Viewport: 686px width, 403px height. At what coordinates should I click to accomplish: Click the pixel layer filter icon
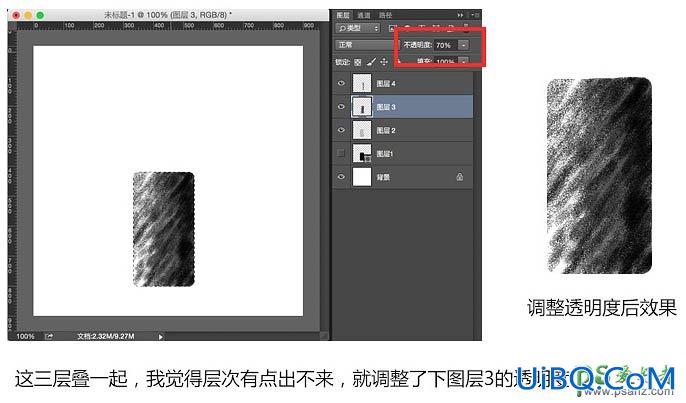point(392,28)
